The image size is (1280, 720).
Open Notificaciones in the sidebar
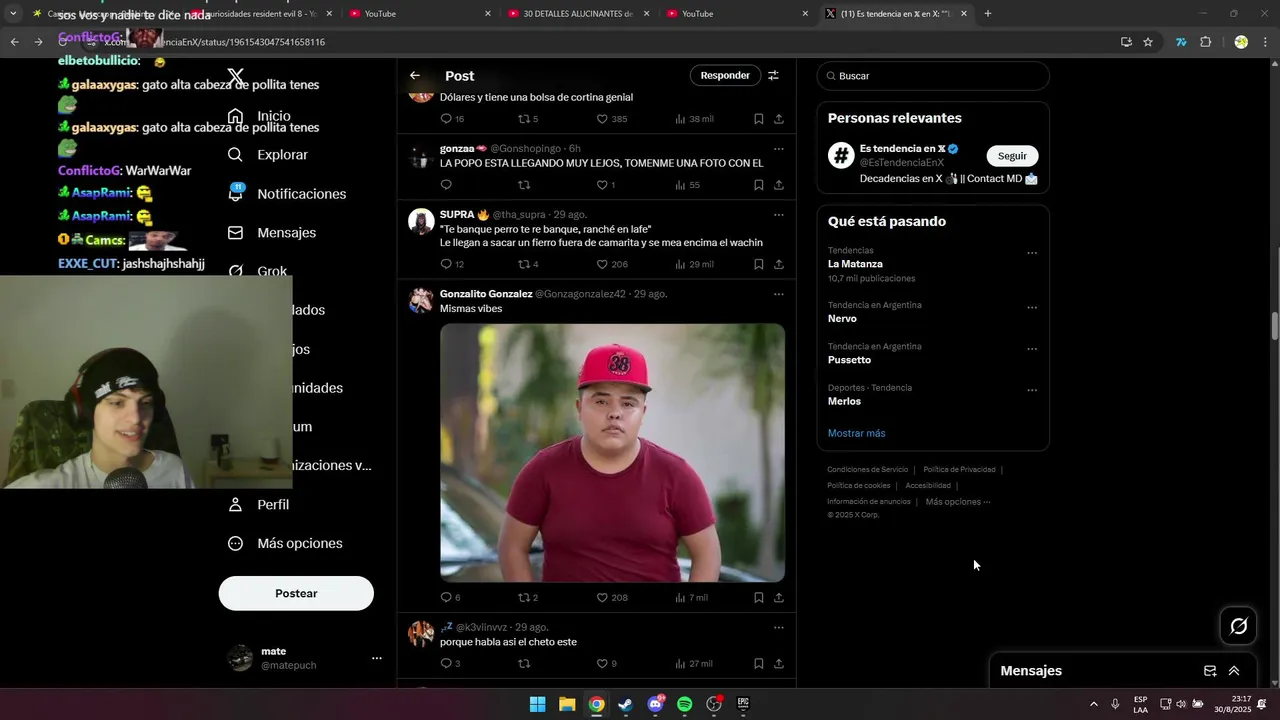click(x=286, y=194)
